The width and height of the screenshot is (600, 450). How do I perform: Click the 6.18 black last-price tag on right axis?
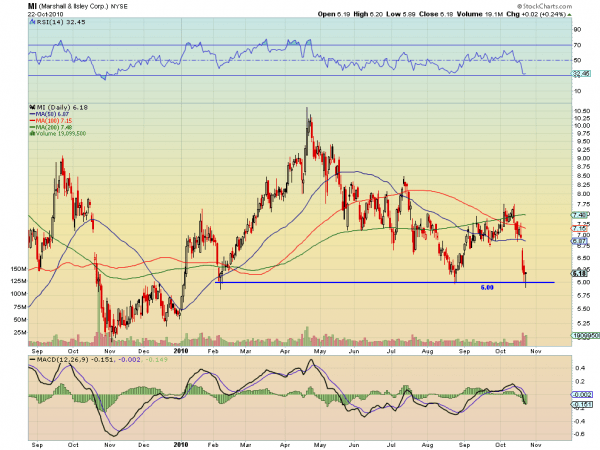tap(580, 273)
